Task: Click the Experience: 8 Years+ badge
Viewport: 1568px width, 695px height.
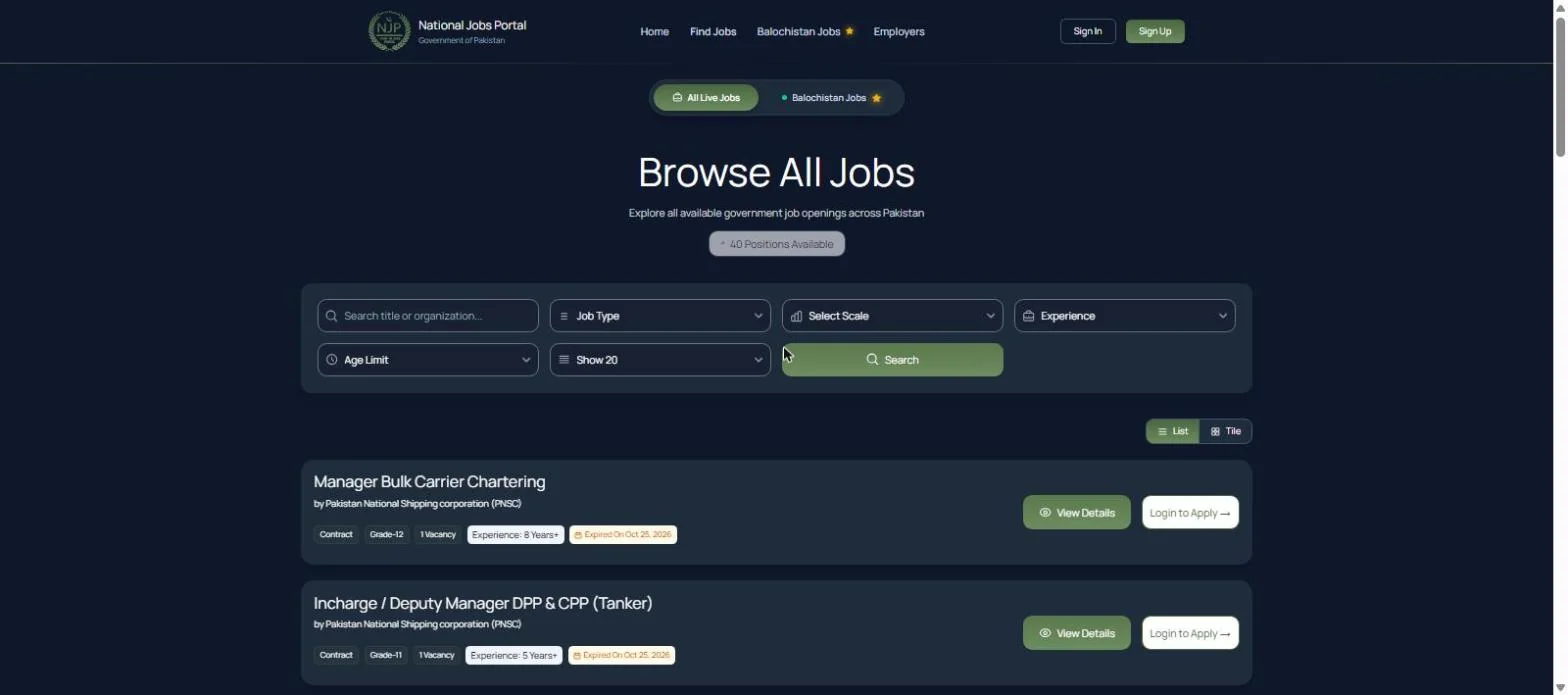Action: coord(515,535)
